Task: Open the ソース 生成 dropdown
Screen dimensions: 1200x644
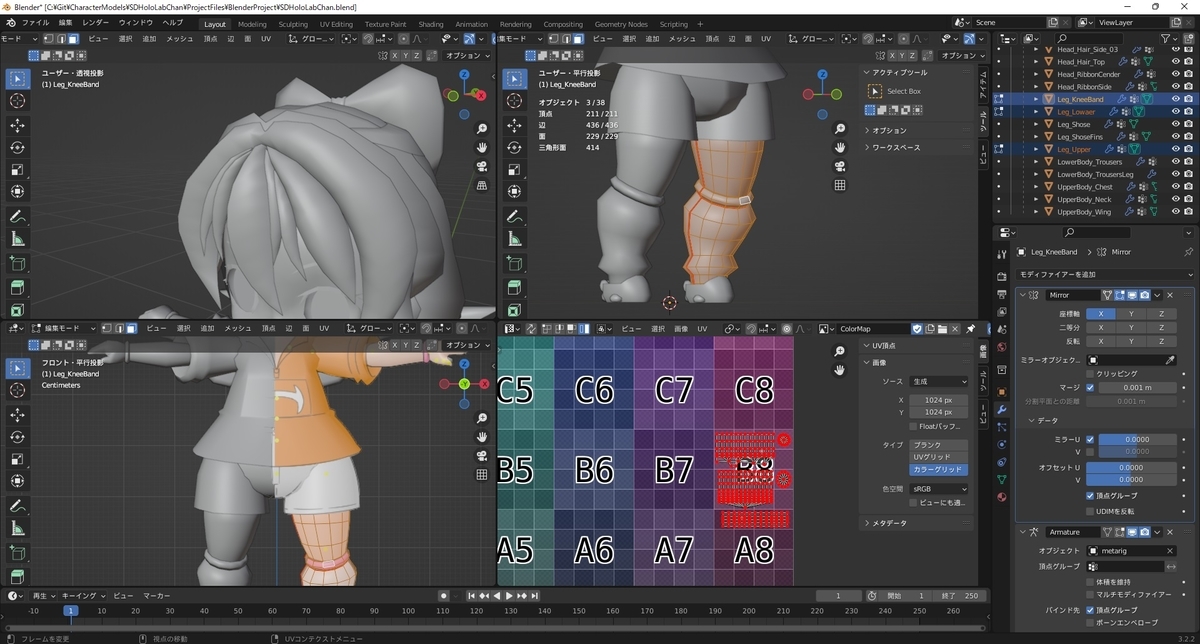Action: click(x=939, y=381)
